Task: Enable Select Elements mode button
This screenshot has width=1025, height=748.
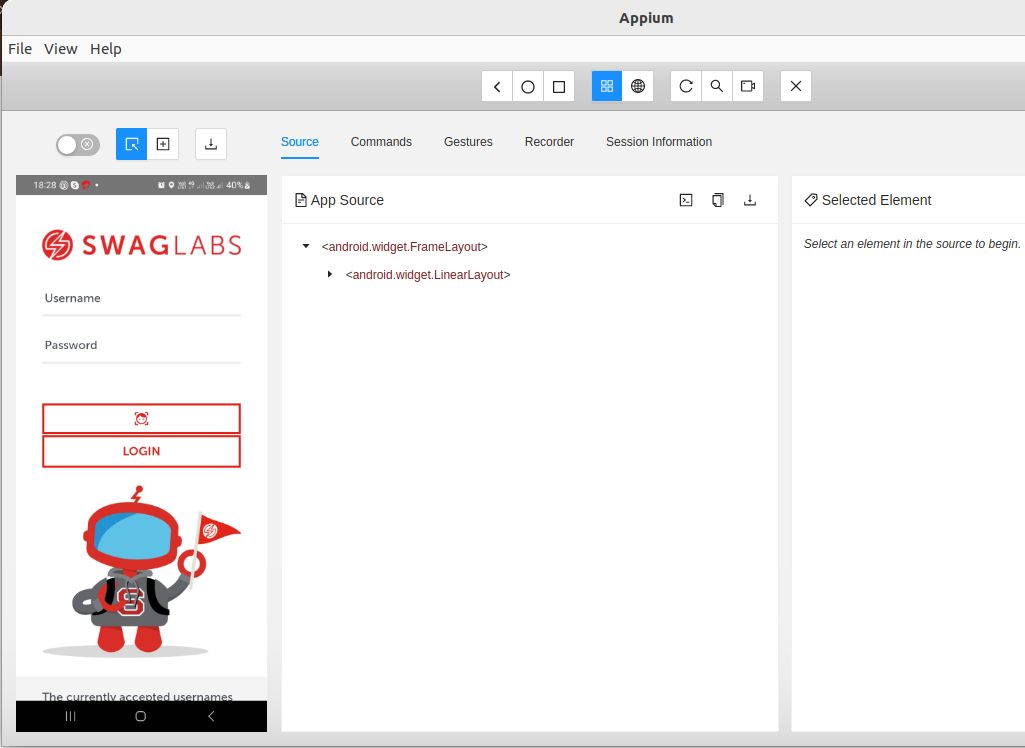Action: coord(132,144)
